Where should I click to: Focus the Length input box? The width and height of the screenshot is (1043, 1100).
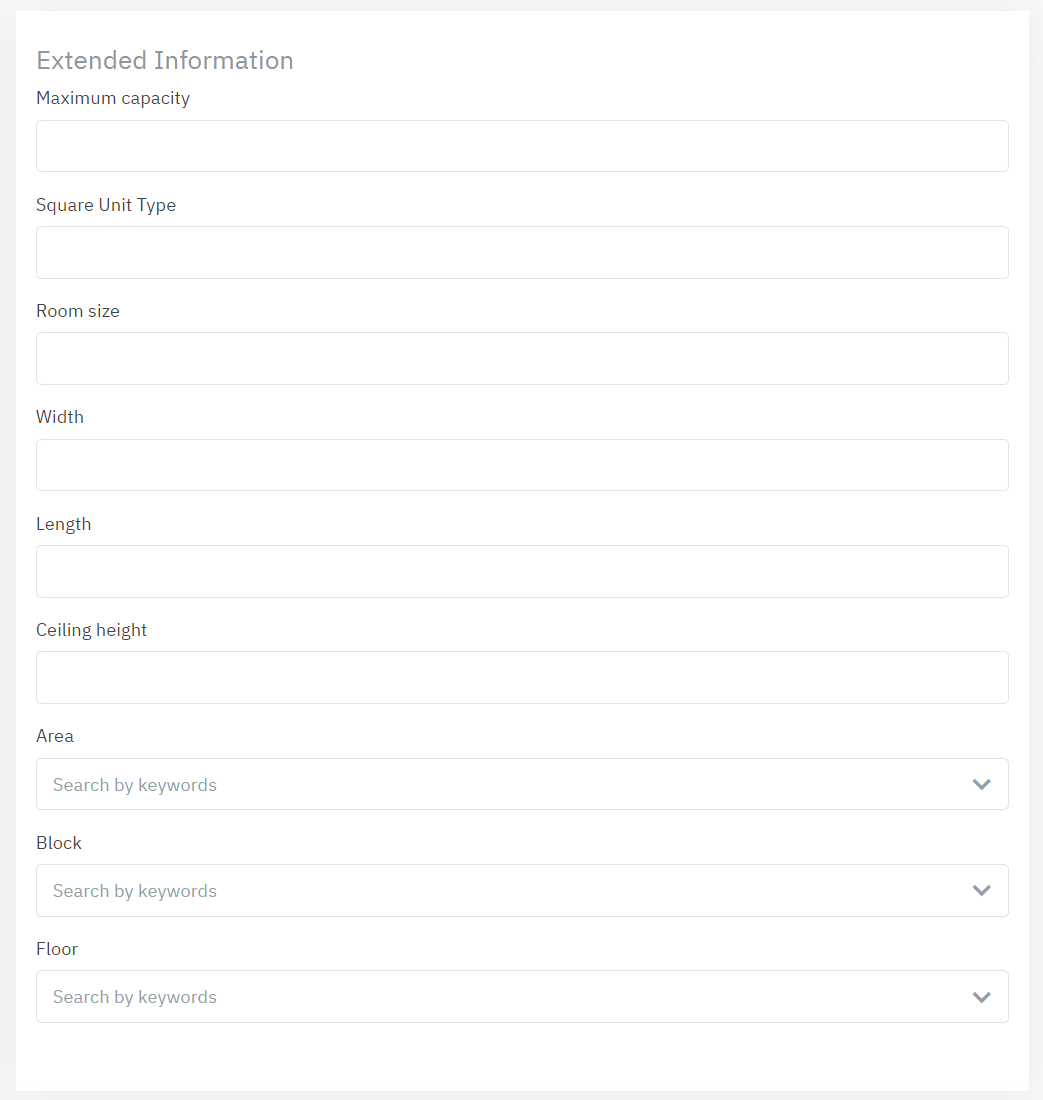pos(522,571)
